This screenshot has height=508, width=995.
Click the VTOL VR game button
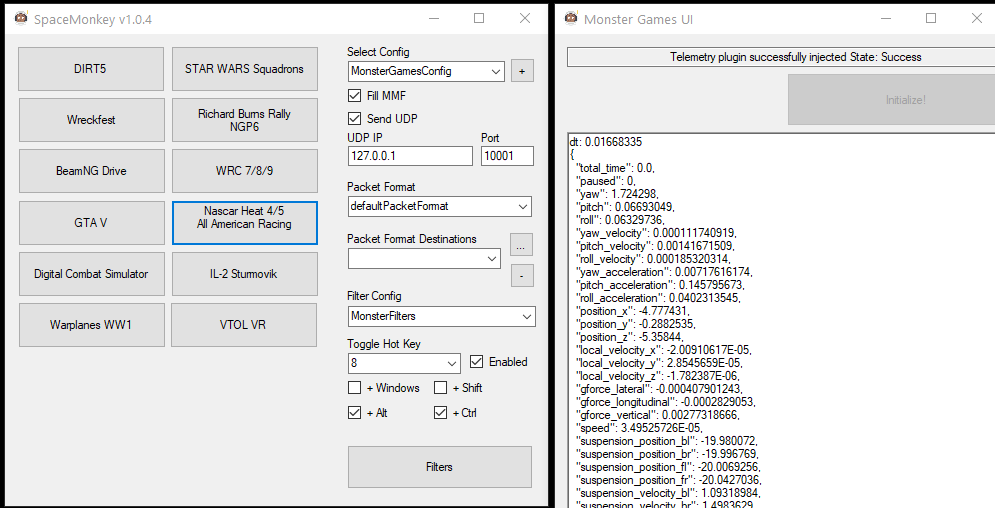click(x=244, y=325)
